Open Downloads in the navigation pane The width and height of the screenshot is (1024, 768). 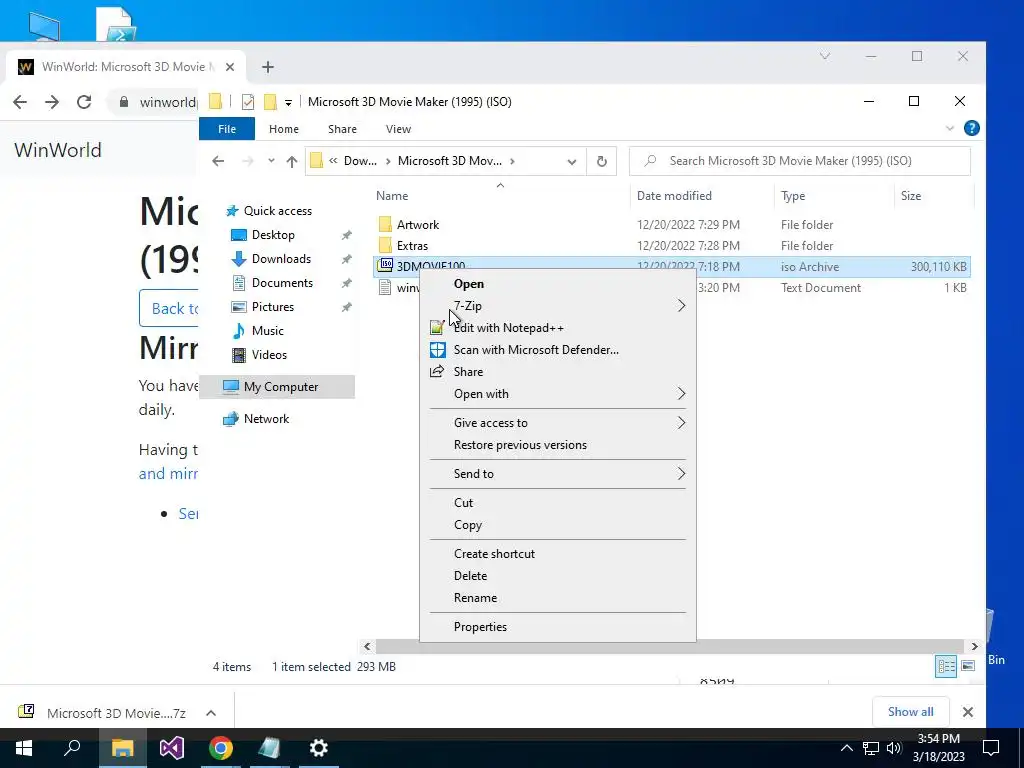(x=281, y=259)
